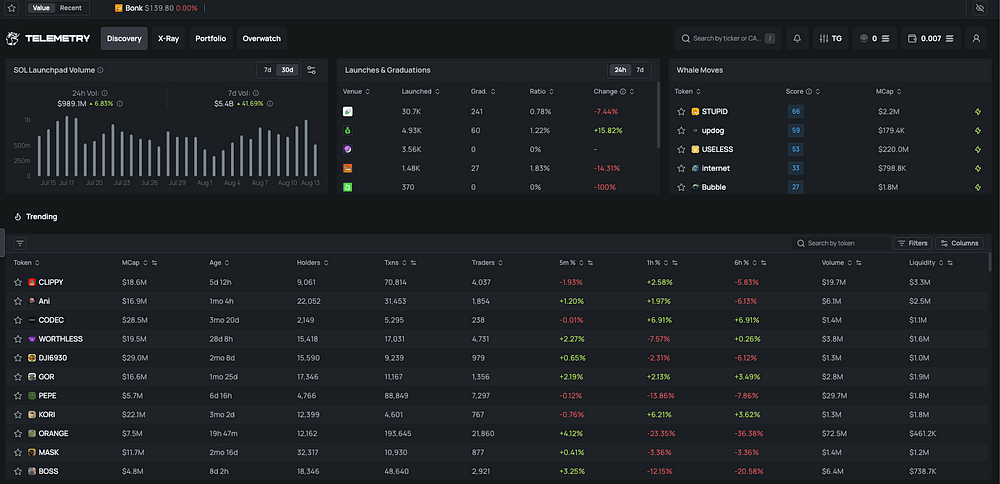This screenshot has height=484, width=1000.
Task: Open the SOL Launchpad Volume settings sliders icon
Action: [311, 70]
